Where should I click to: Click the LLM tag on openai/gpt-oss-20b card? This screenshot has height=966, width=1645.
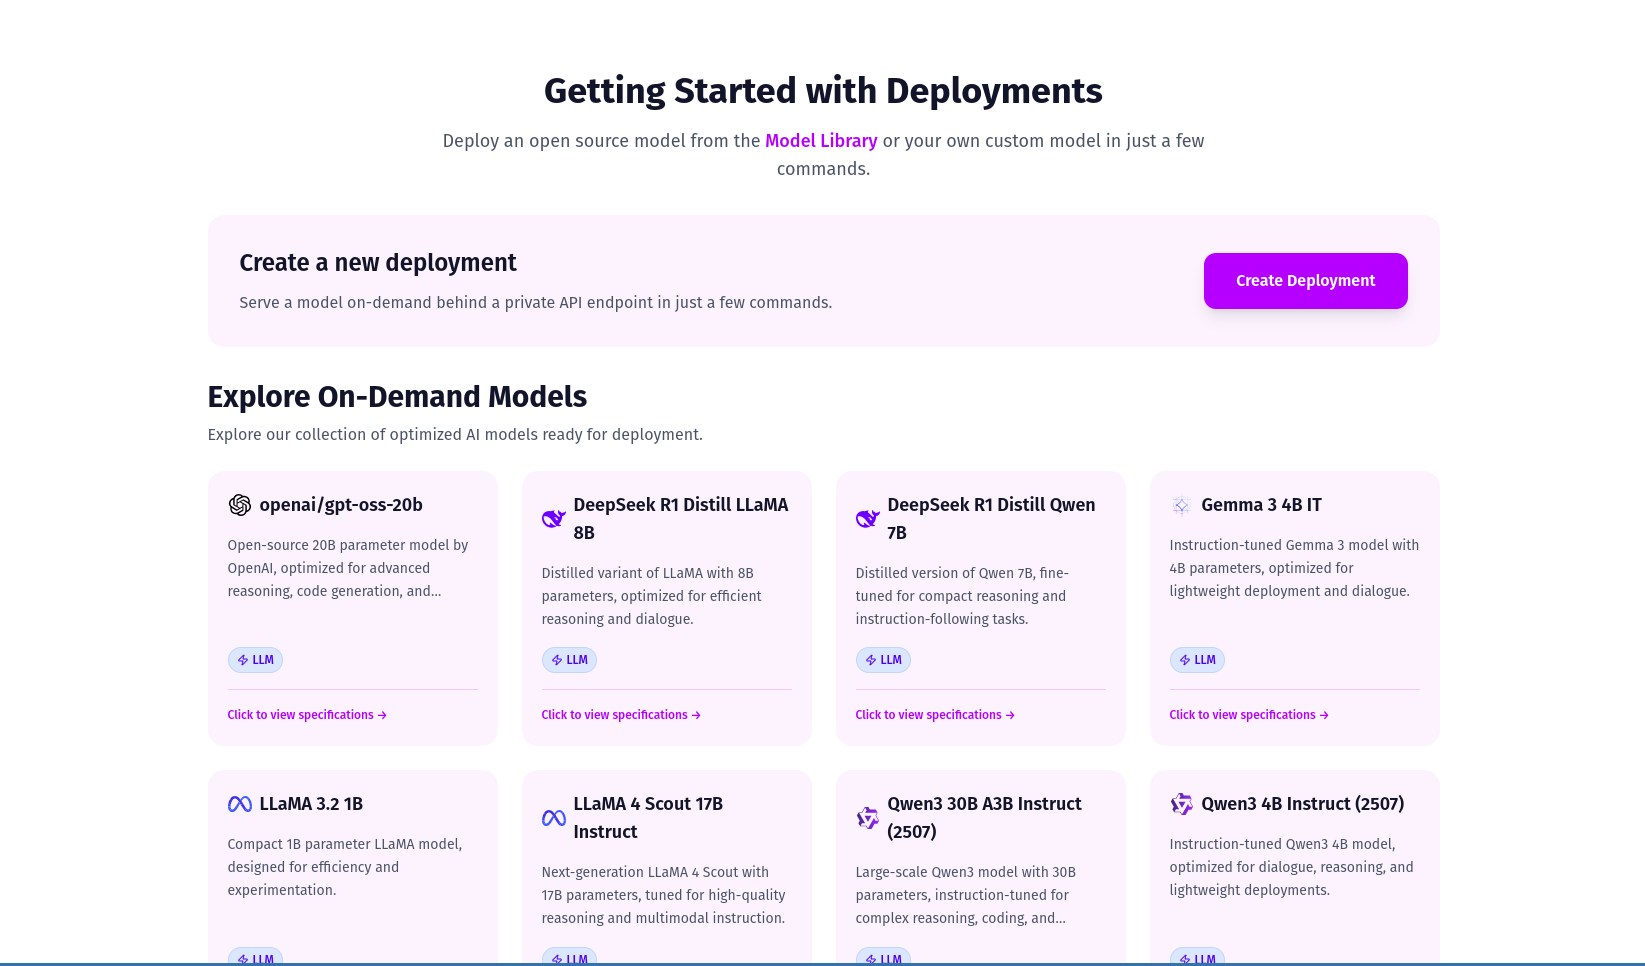[255, 660]
